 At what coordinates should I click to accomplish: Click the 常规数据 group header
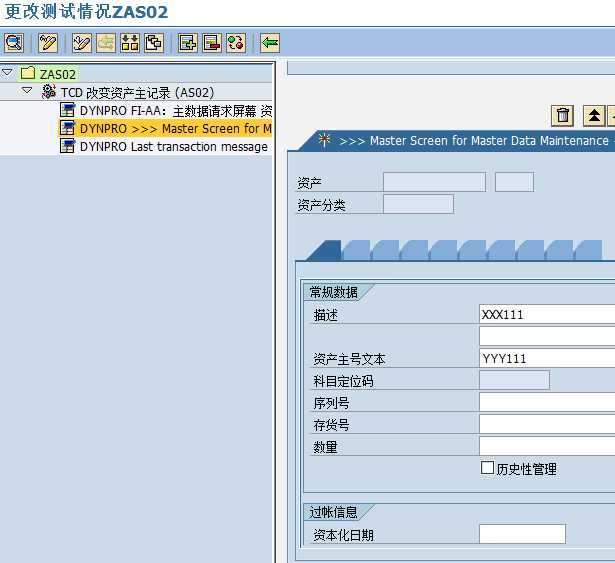coord(334,292)
